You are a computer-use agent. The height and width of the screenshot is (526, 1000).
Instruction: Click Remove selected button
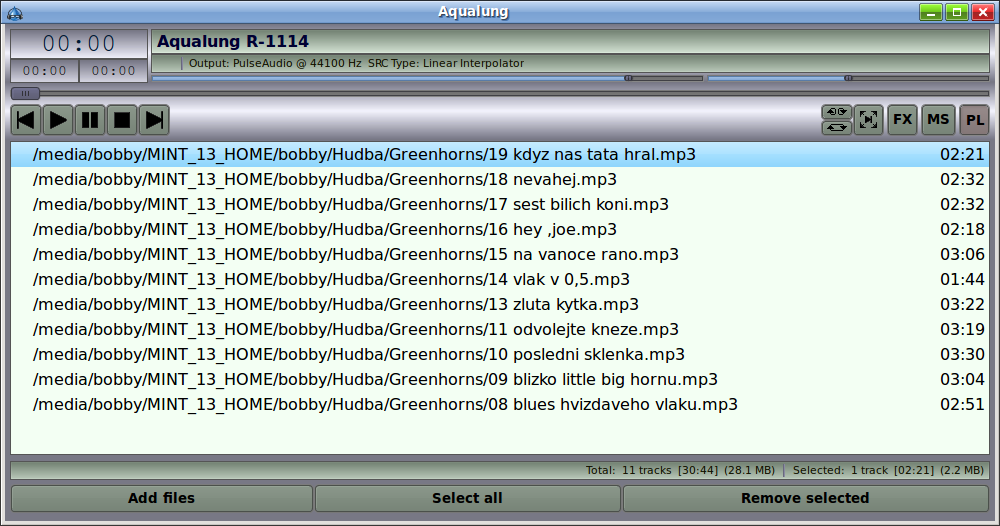pyautogui.click(x=805, y=498)
